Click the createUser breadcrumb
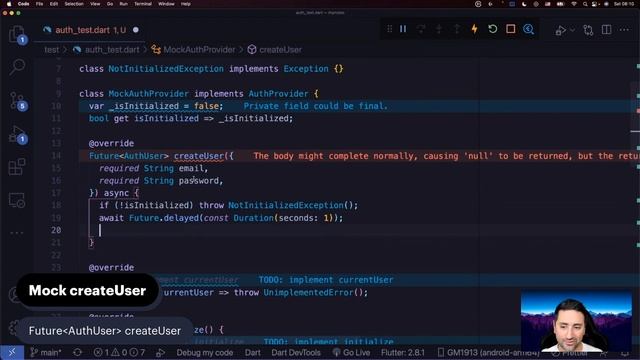The width and height of the screenshot is (640, 360). point(280,50)
